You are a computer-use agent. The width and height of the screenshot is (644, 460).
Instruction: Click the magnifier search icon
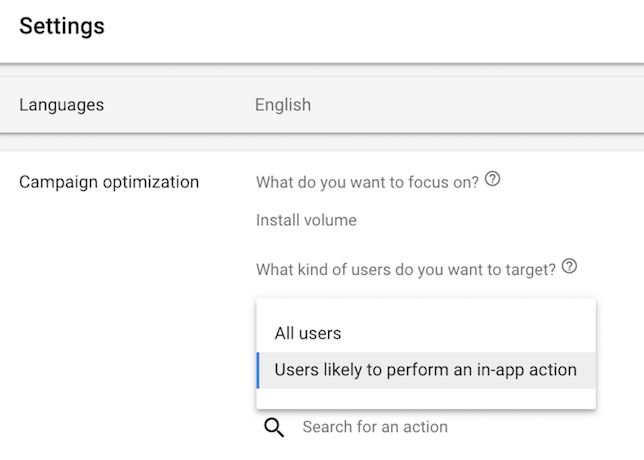(x=274, y=428)
